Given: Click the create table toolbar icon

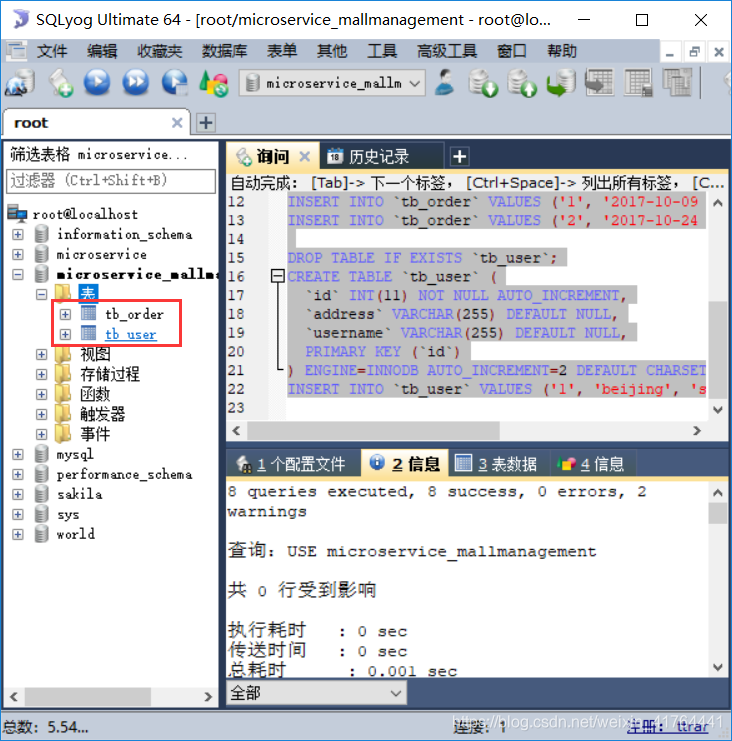Looking at the screenshot, I should (x=599, y=82).
